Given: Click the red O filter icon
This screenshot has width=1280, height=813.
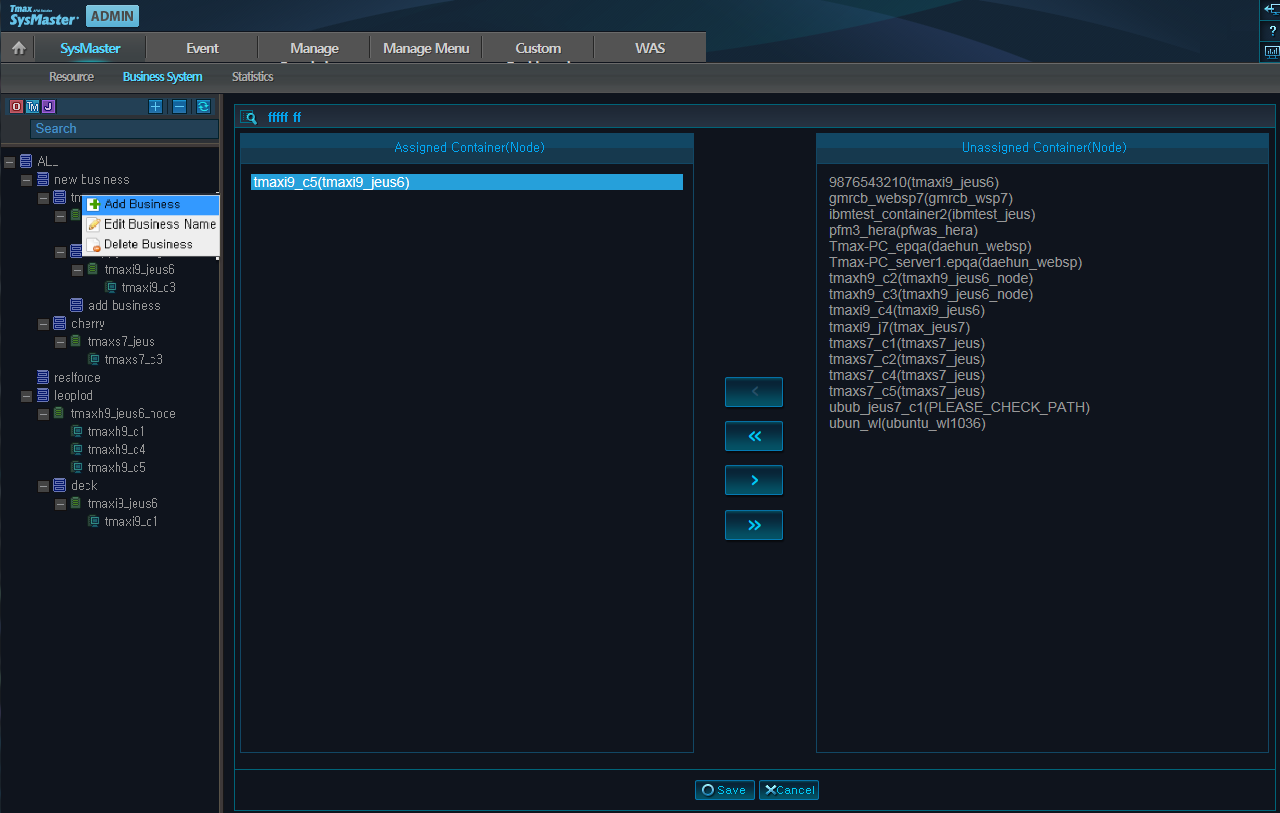Looking at the screenshot, I should [x=16, y=106].
